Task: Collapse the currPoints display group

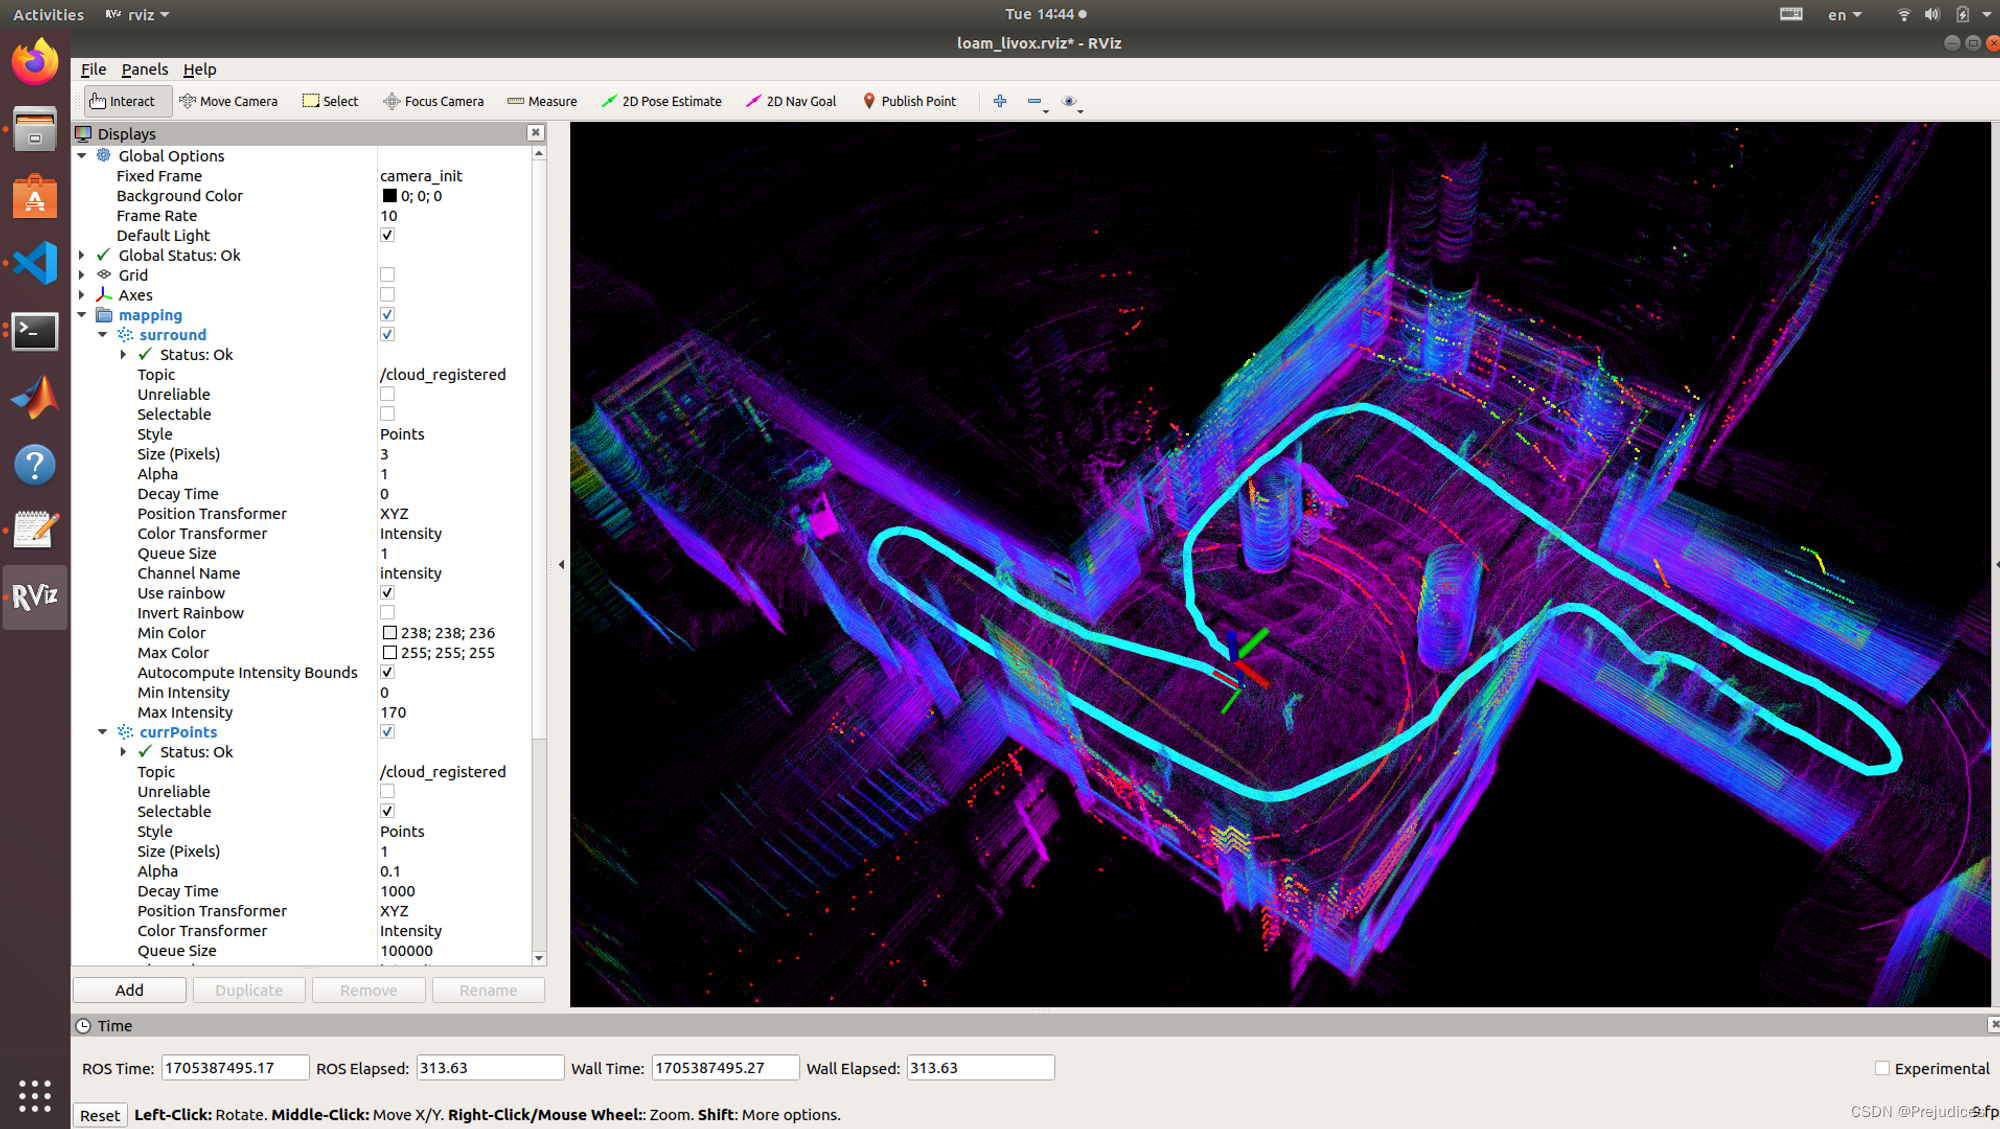Action: point(104,732)
